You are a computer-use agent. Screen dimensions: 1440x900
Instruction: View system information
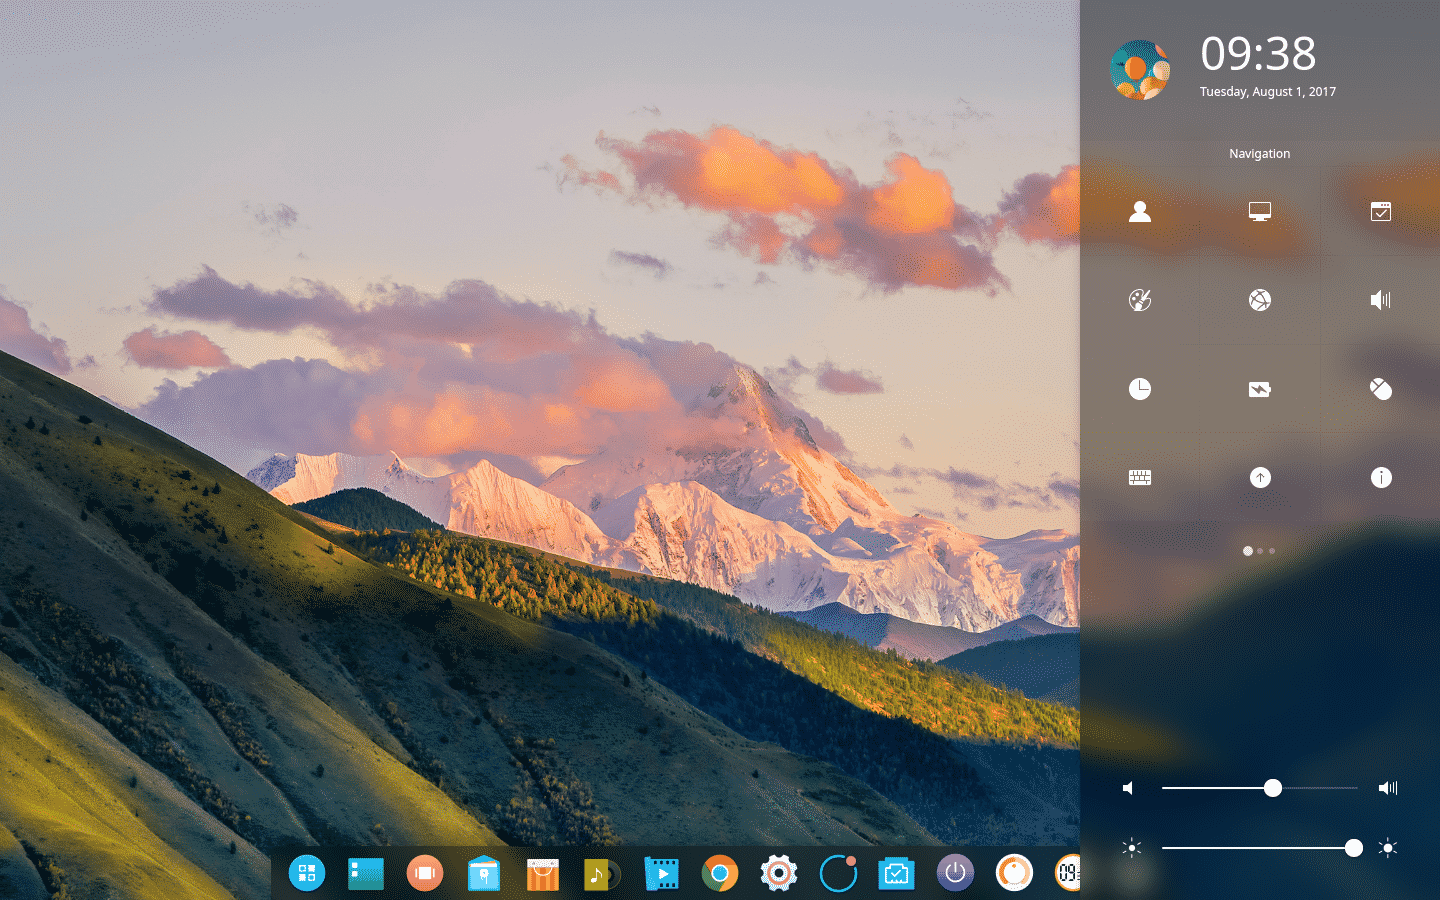[x=1381, y=477]
